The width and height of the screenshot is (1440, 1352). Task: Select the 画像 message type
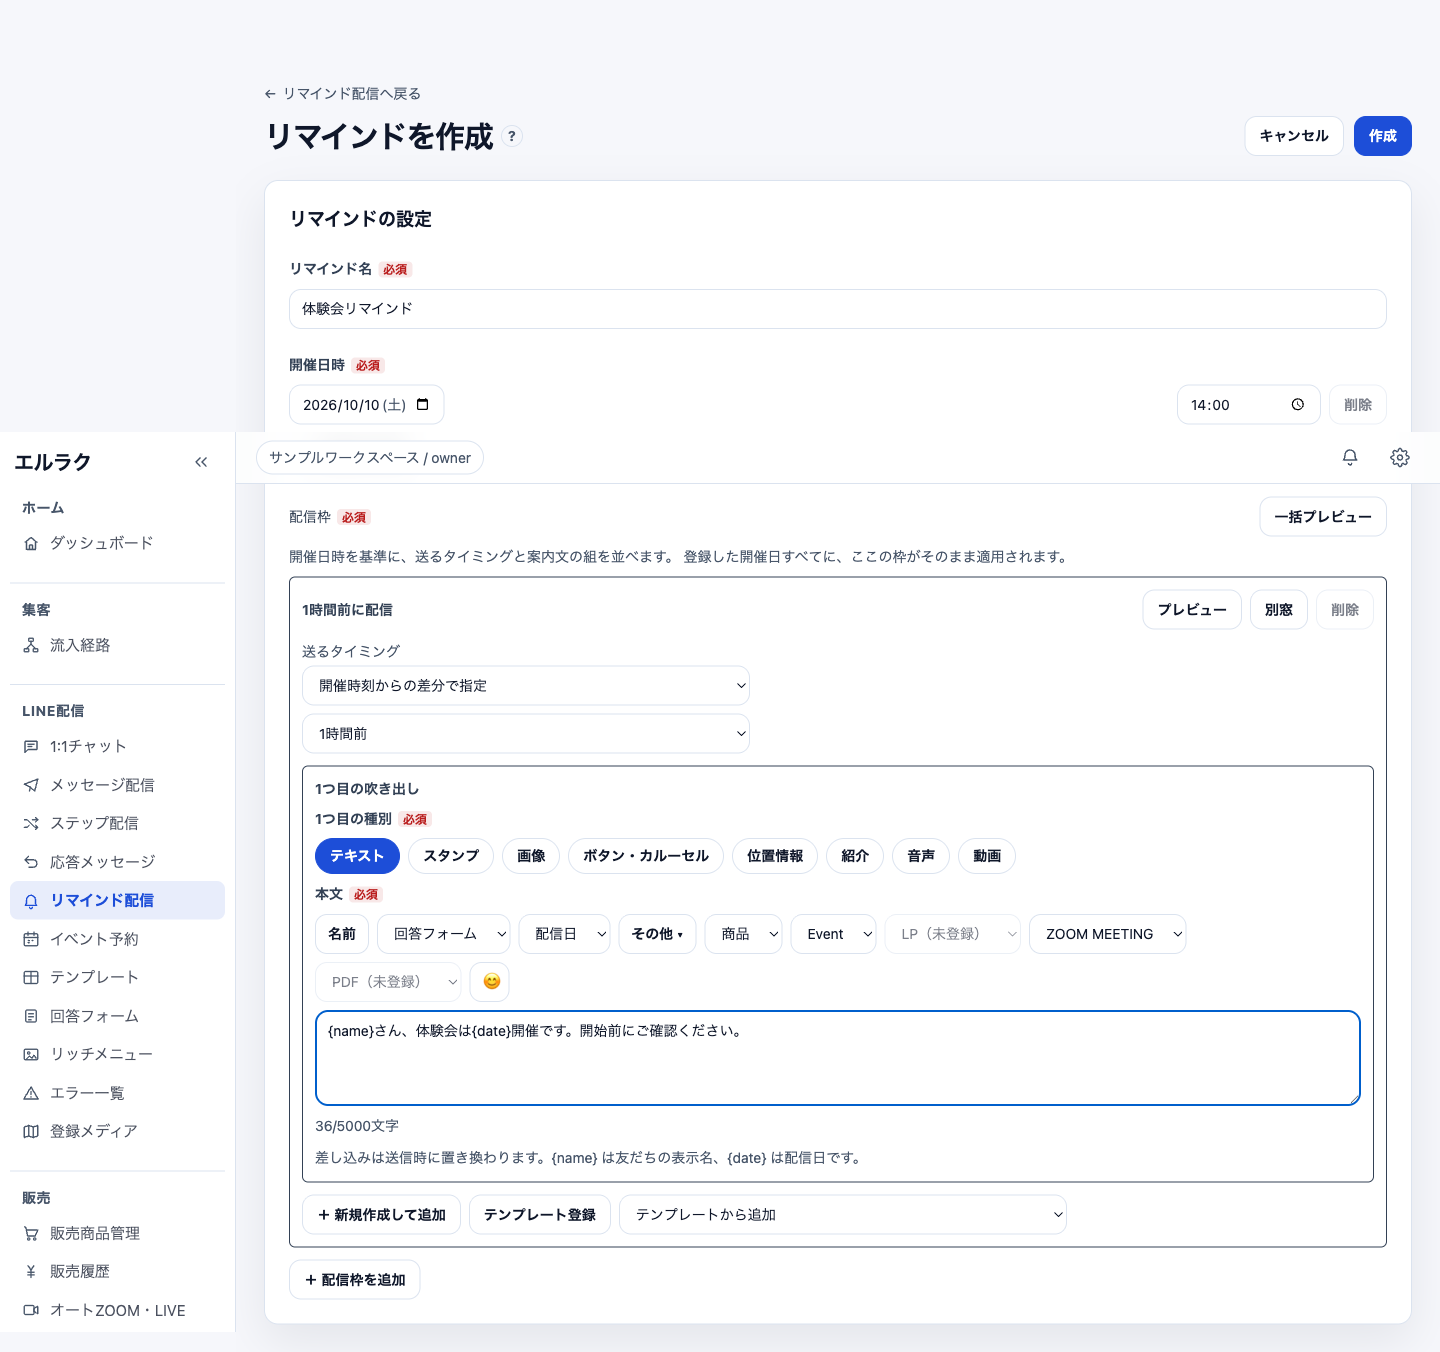coord(531,856)
